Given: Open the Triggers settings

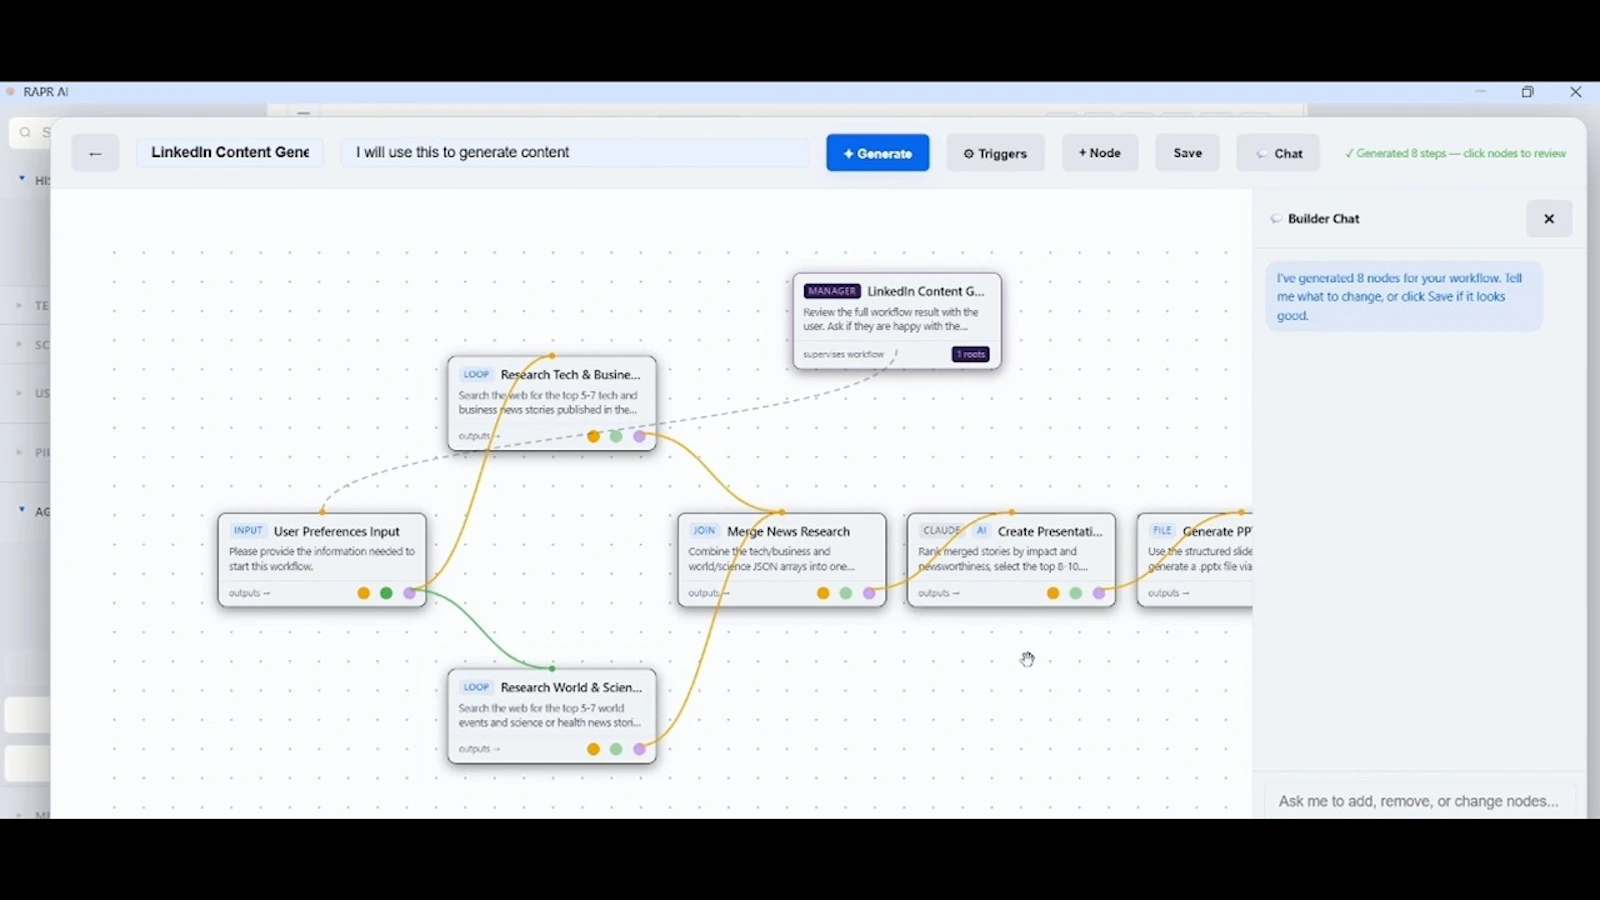Looking at the screenshot, I should tap(995, 153).
